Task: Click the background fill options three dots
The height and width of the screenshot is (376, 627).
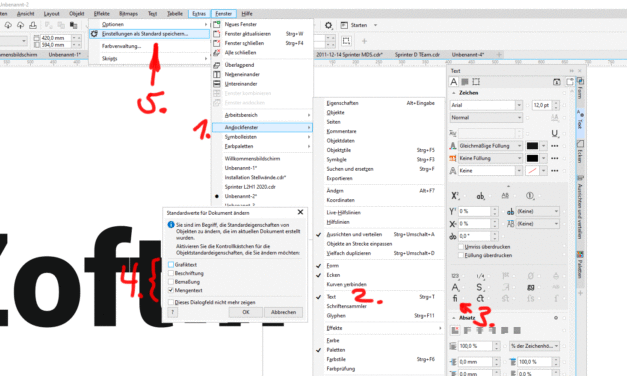Action: point(555,158)
